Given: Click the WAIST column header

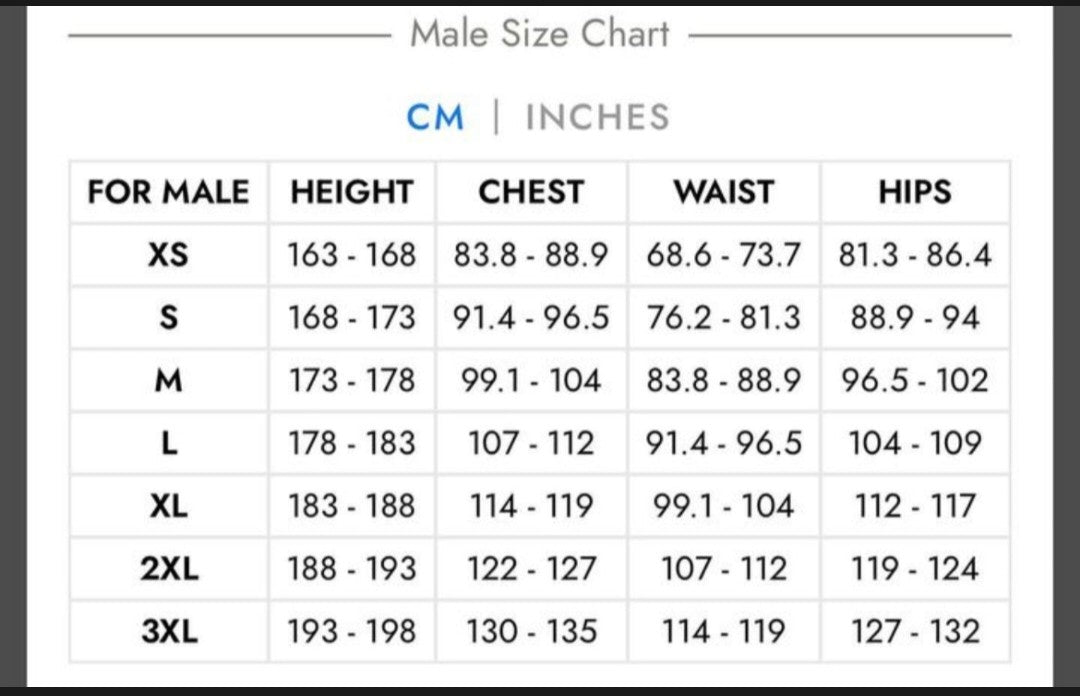Looking at the screenshot, I should (724, 192).
